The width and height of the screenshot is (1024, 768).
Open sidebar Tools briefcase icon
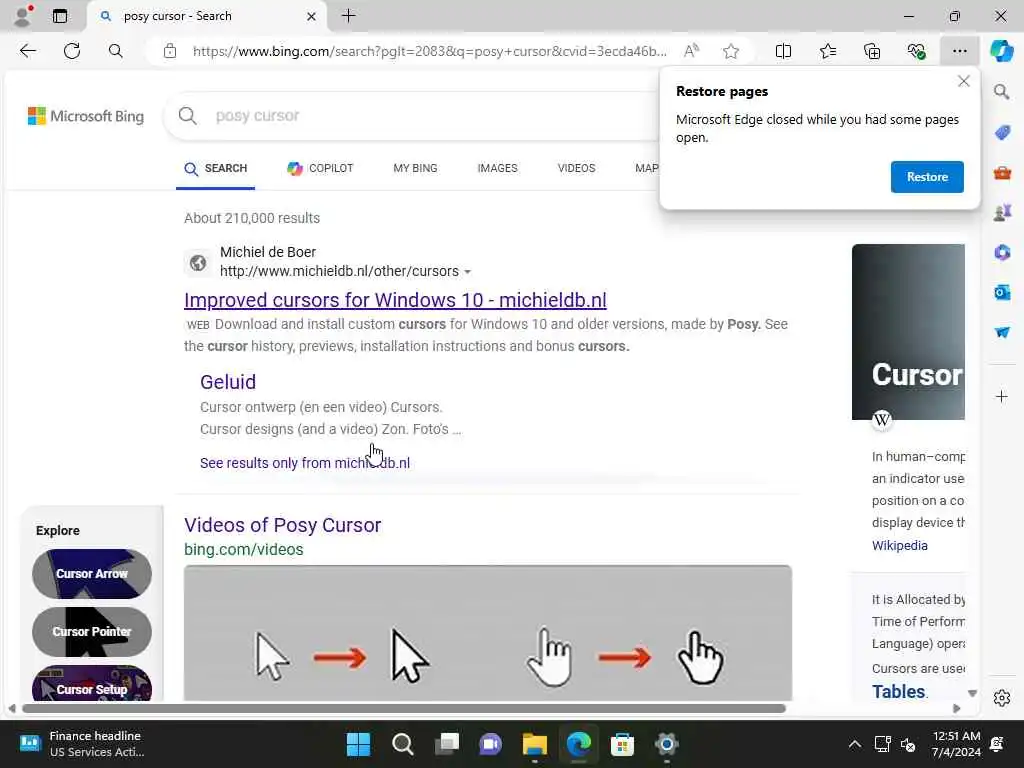click(1002, 173)
